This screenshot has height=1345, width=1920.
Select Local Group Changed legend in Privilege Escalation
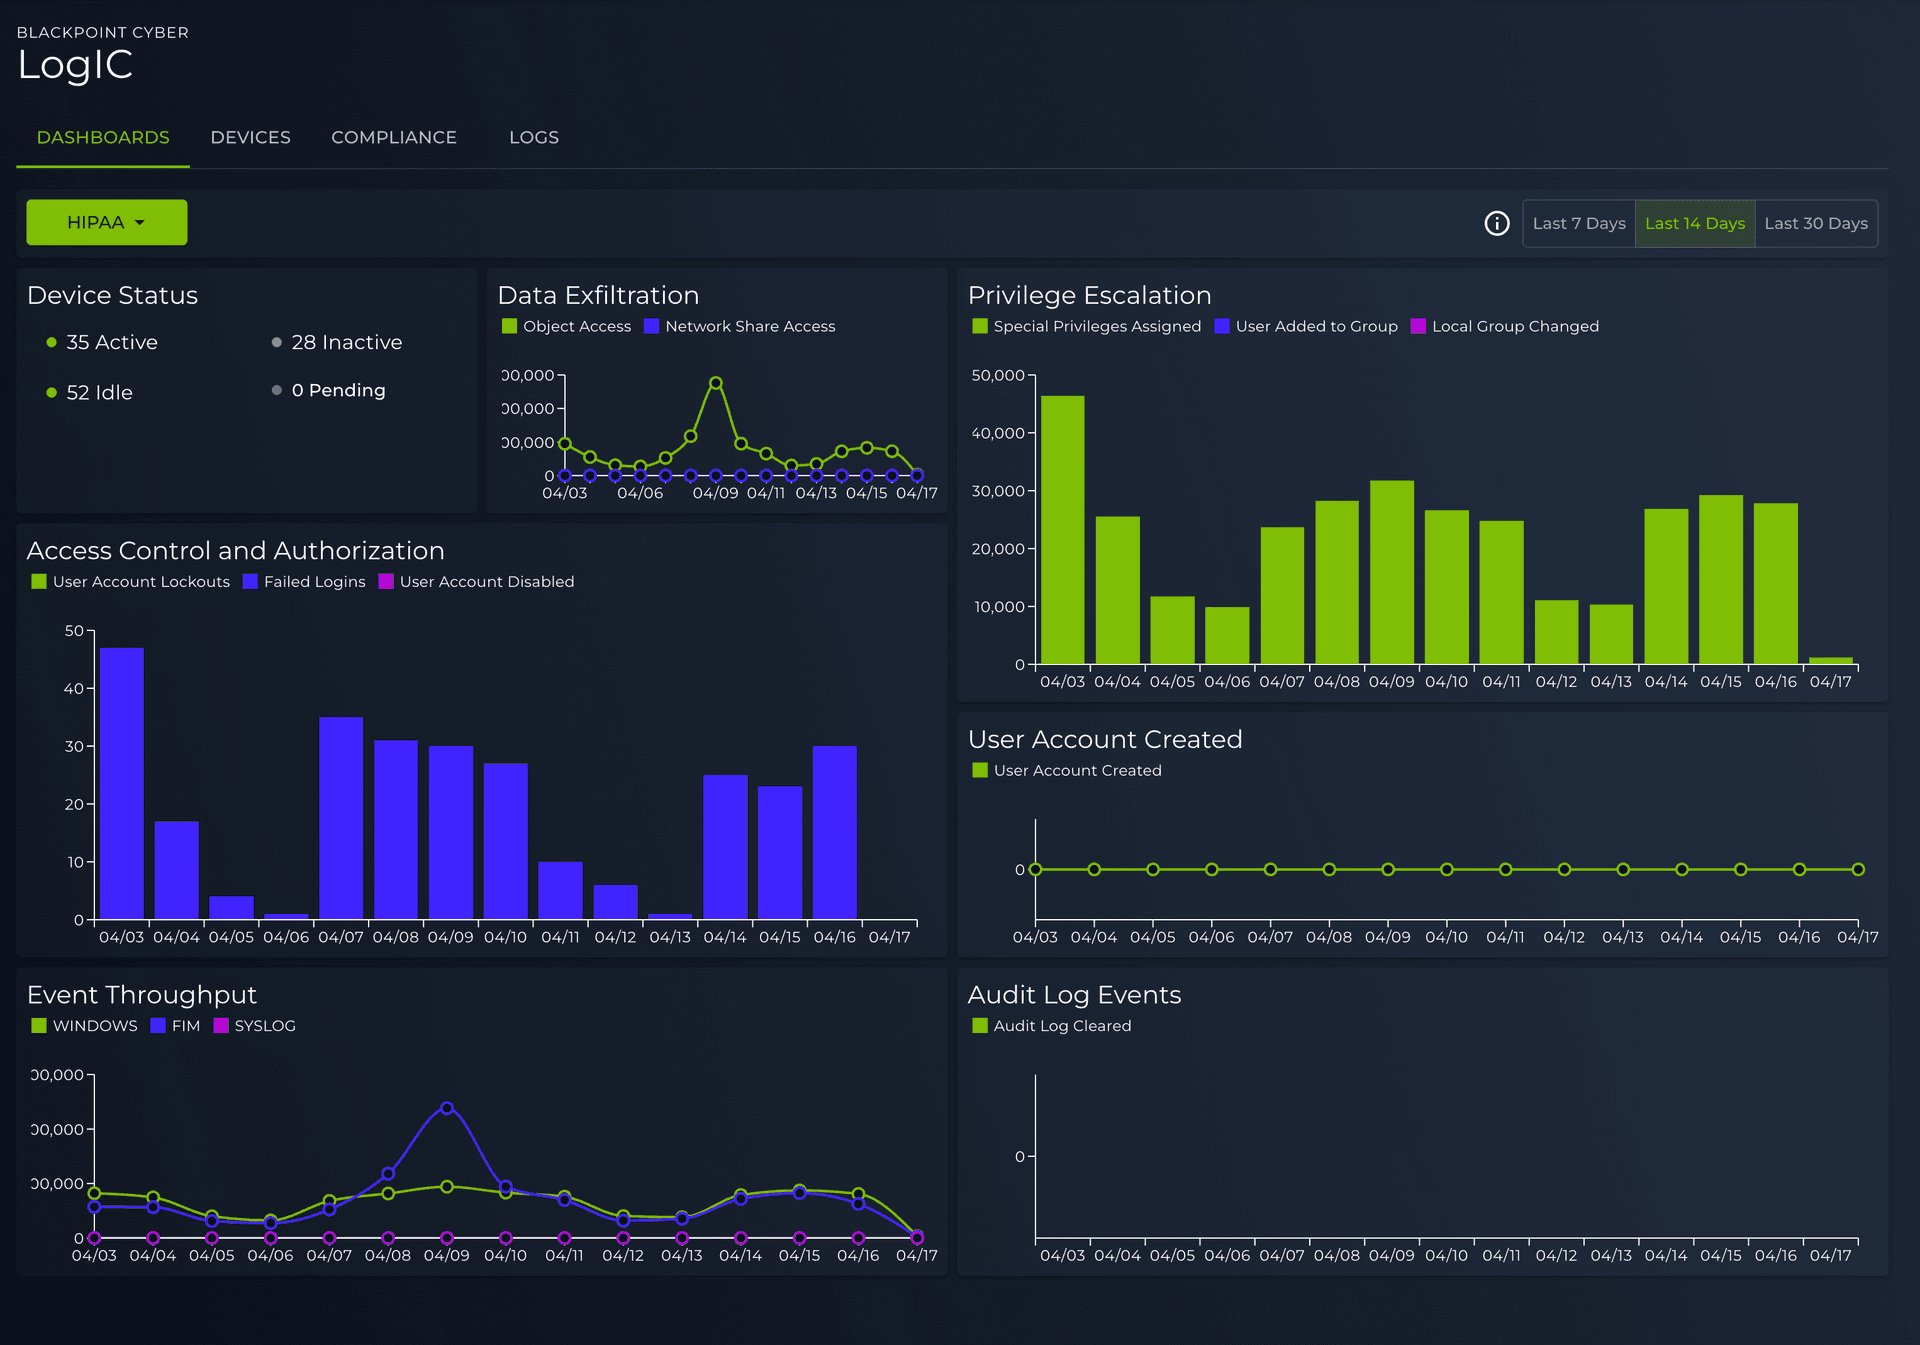pos(1416,326)
